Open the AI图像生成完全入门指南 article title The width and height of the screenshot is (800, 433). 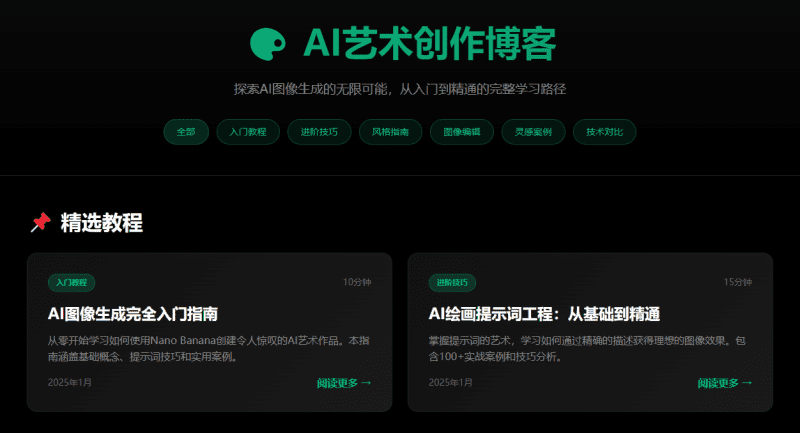133,314
